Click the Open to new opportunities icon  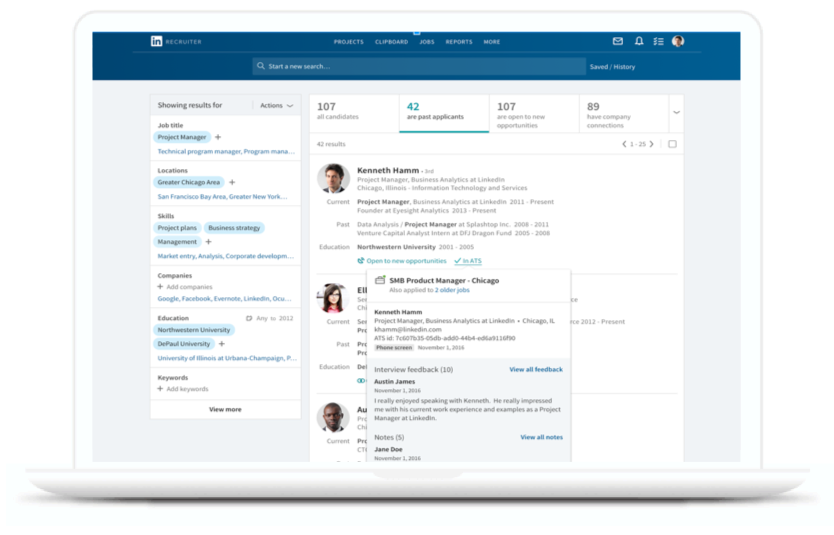[x=361, y=261]
